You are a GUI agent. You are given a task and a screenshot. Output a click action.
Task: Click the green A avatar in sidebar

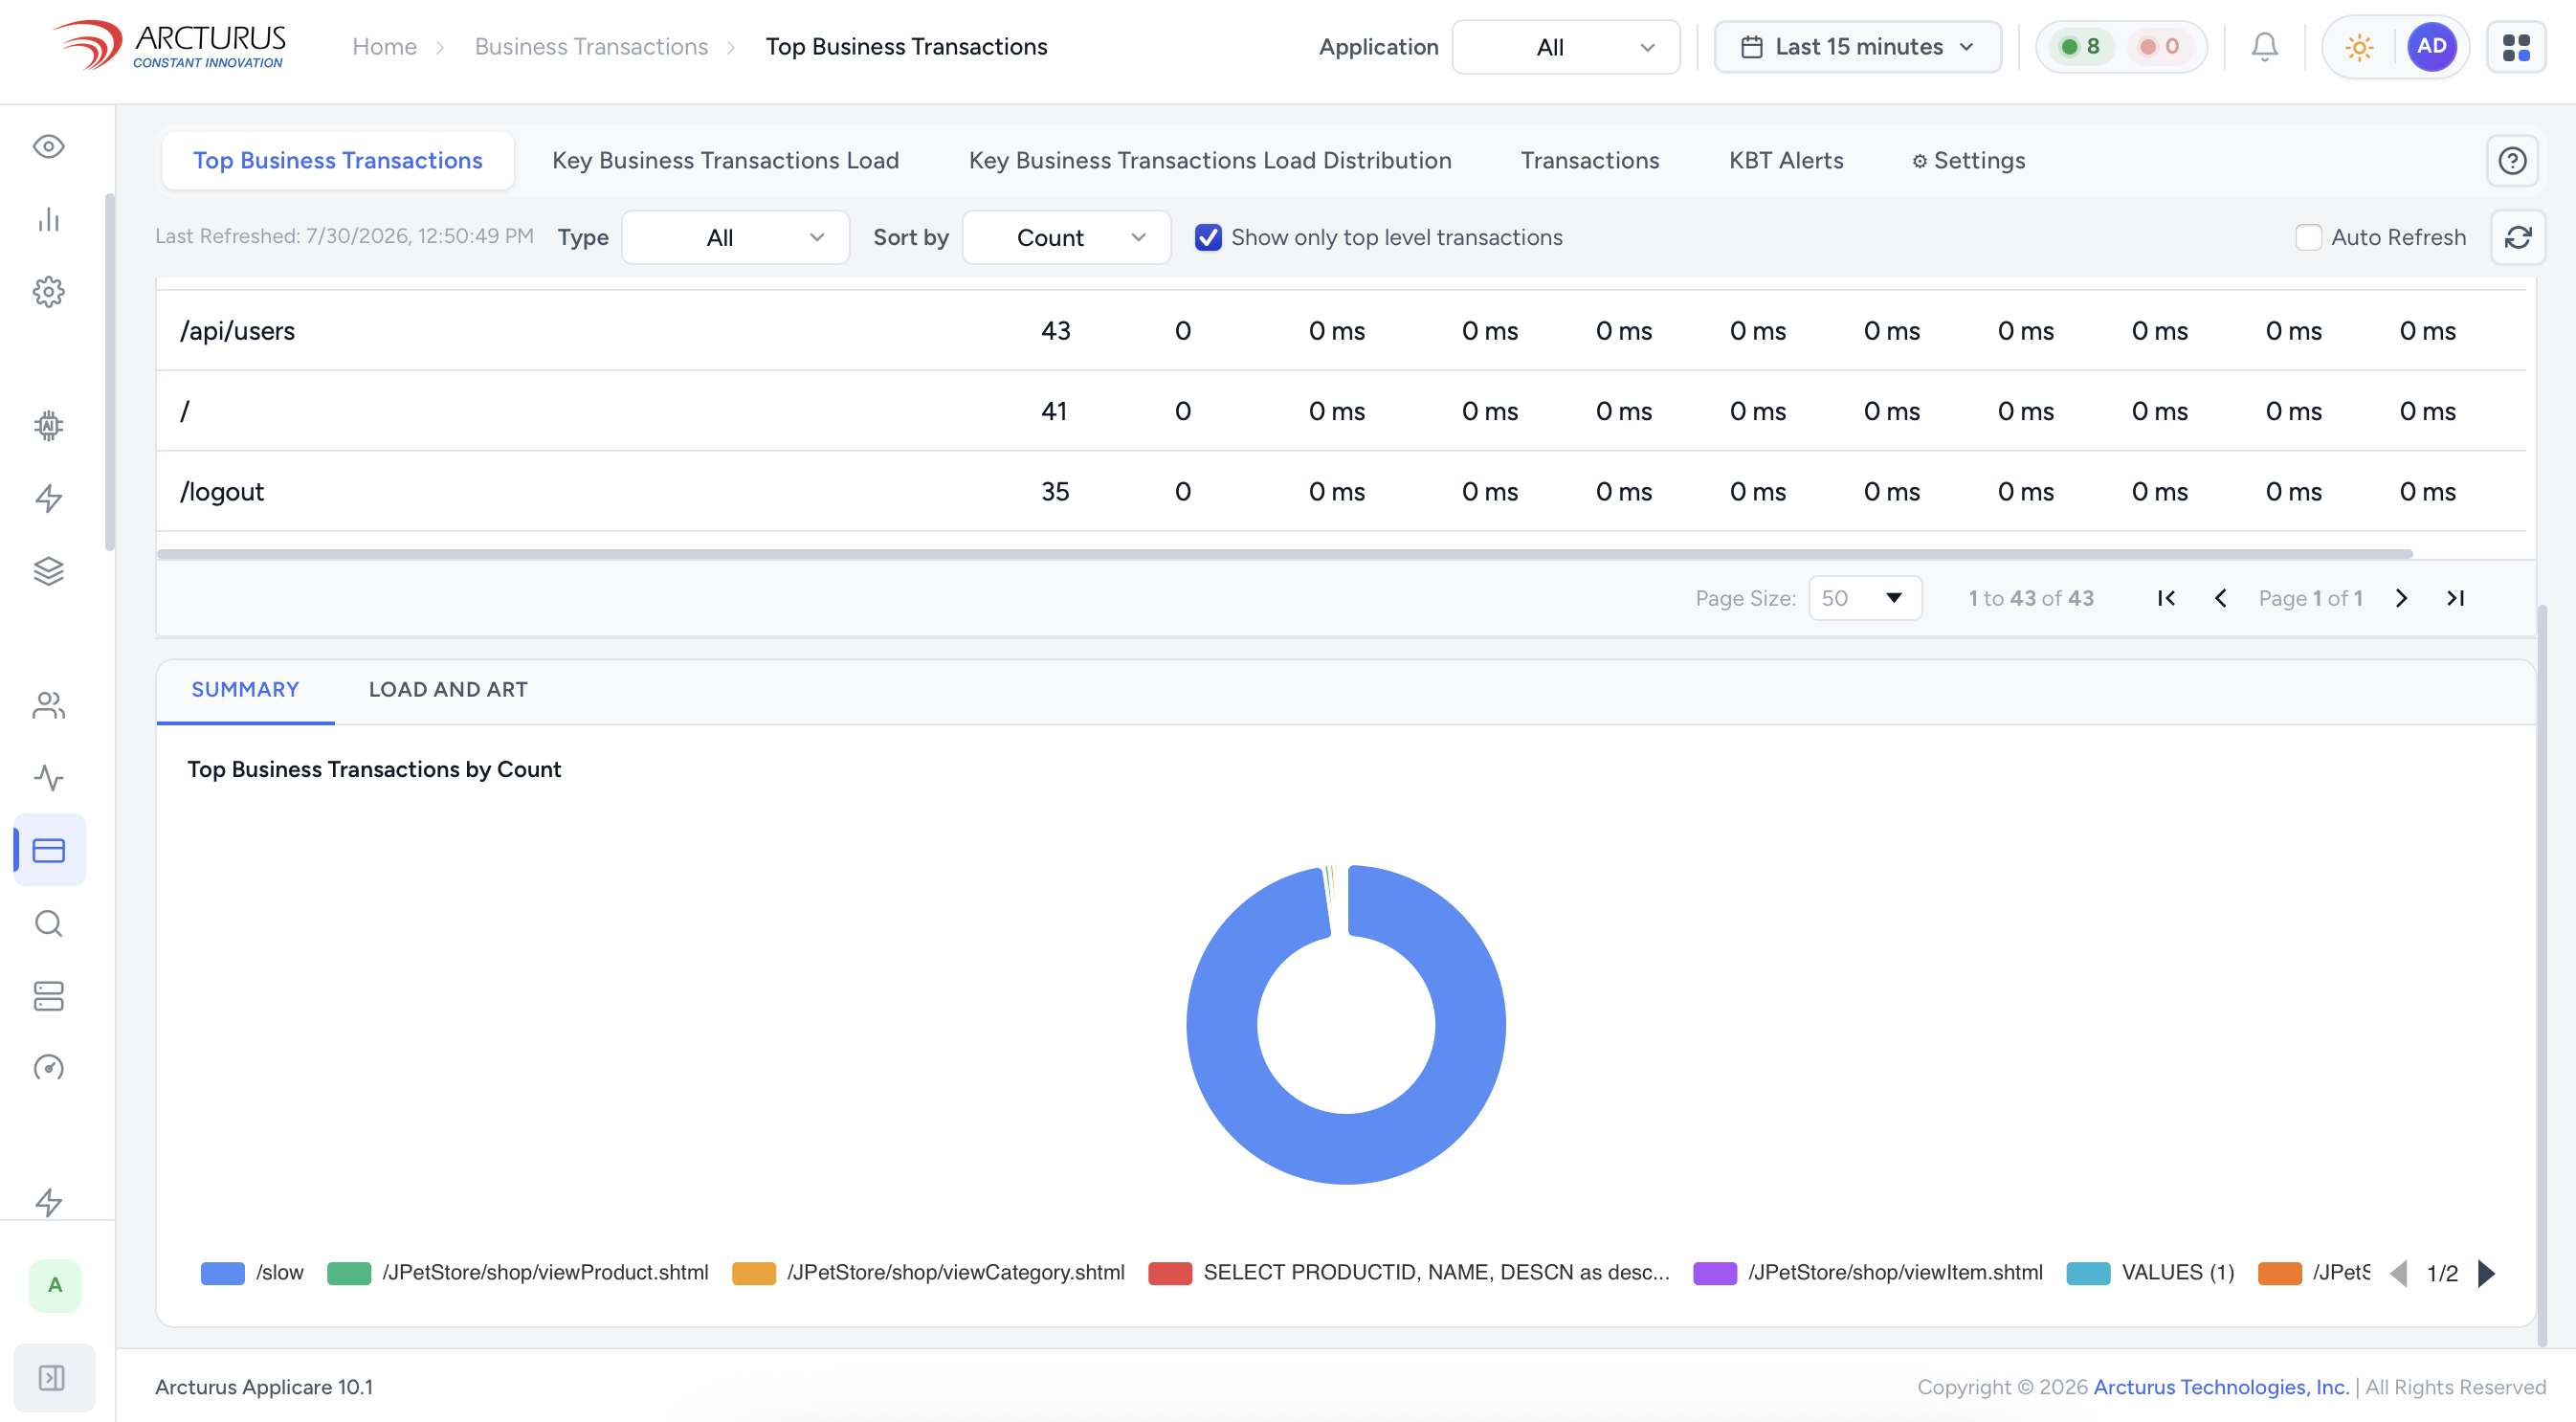point(55,1285)
